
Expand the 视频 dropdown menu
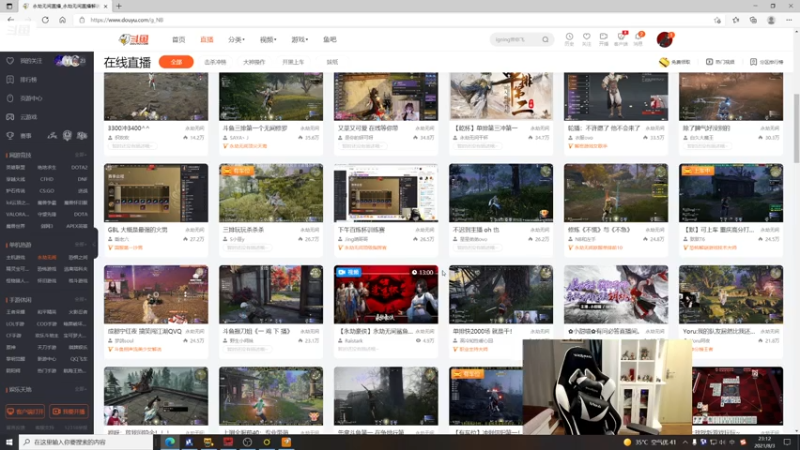tap(268, 39)
